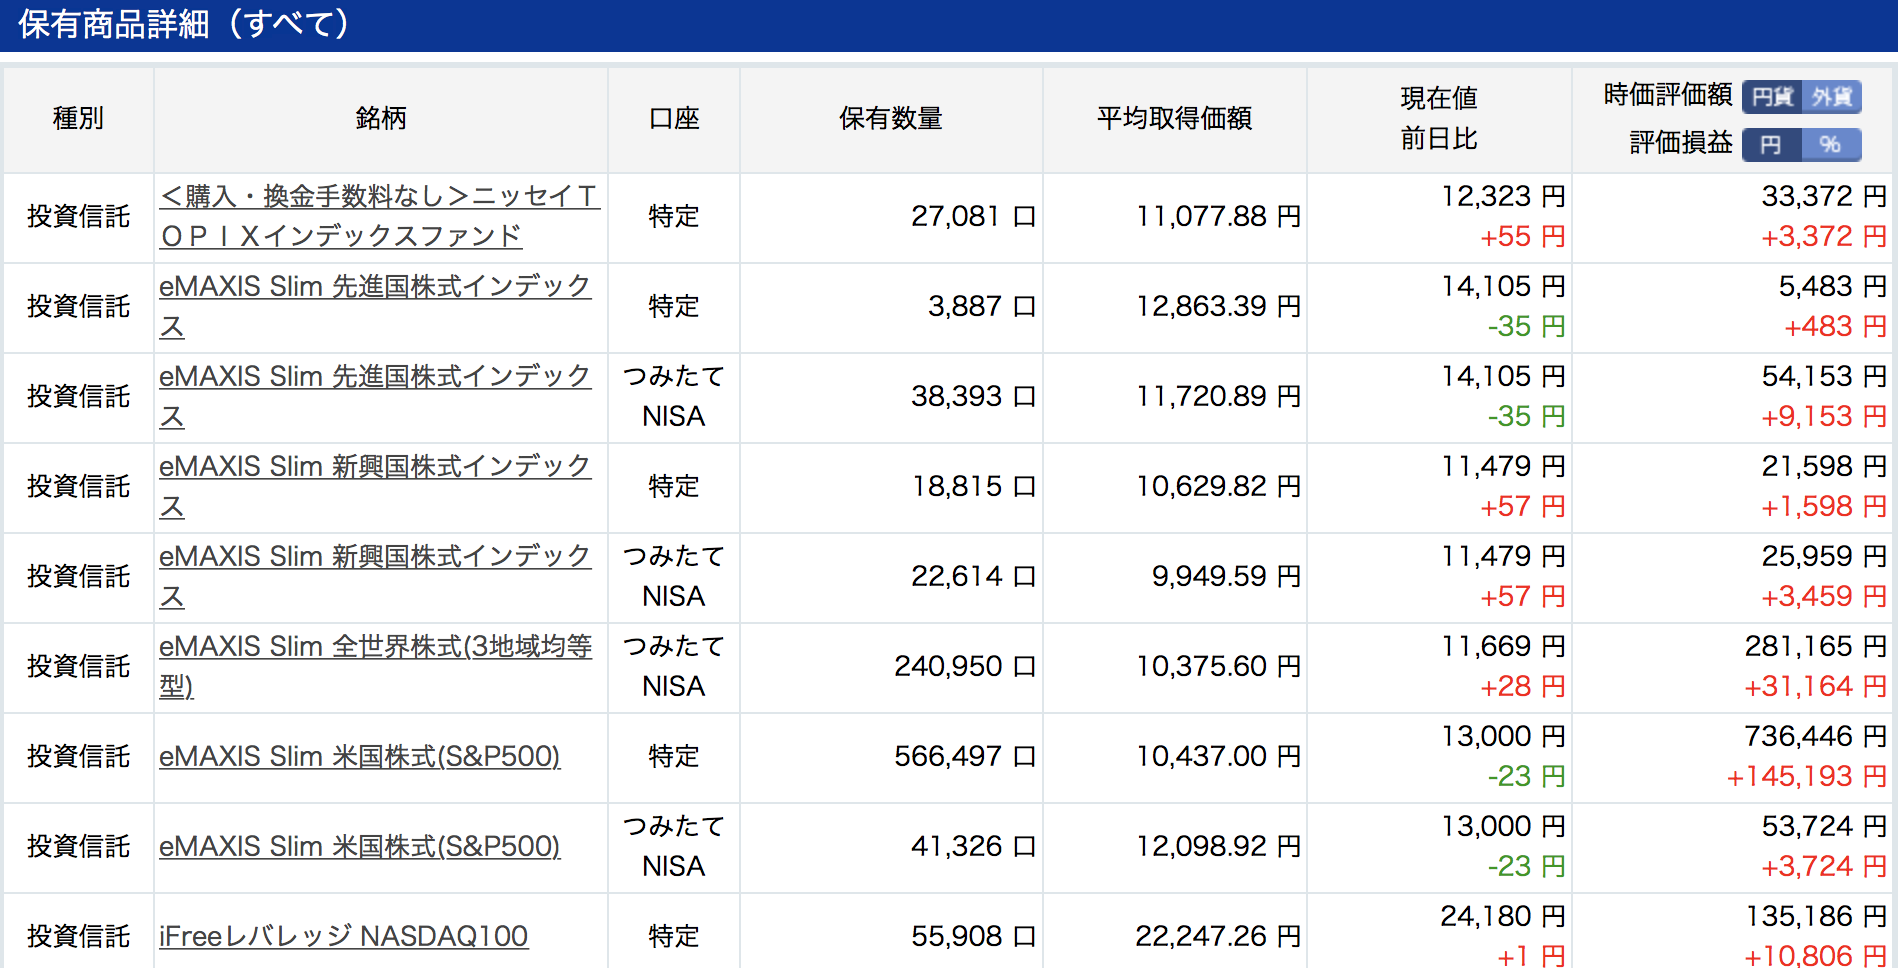Screen dimensions: 1898x968
Task: Show profit/loss in 円
Action: point(1772,145)
